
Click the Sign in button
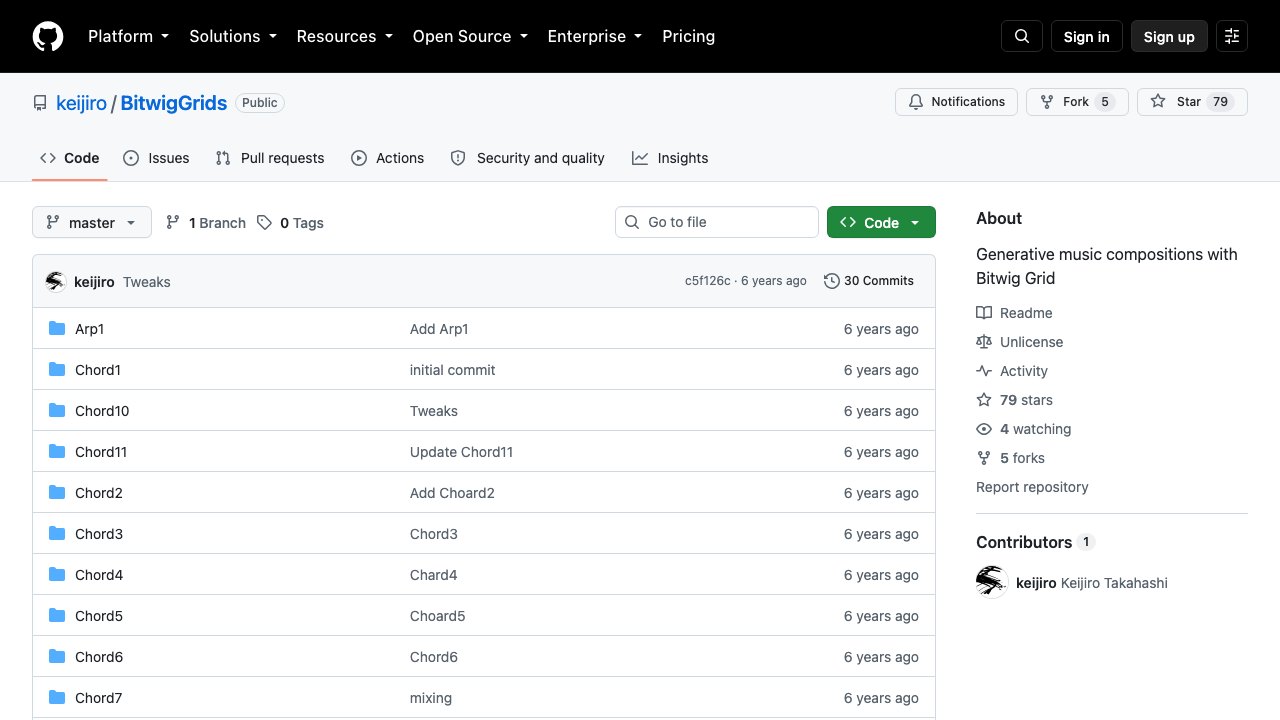pos(1087,36)
